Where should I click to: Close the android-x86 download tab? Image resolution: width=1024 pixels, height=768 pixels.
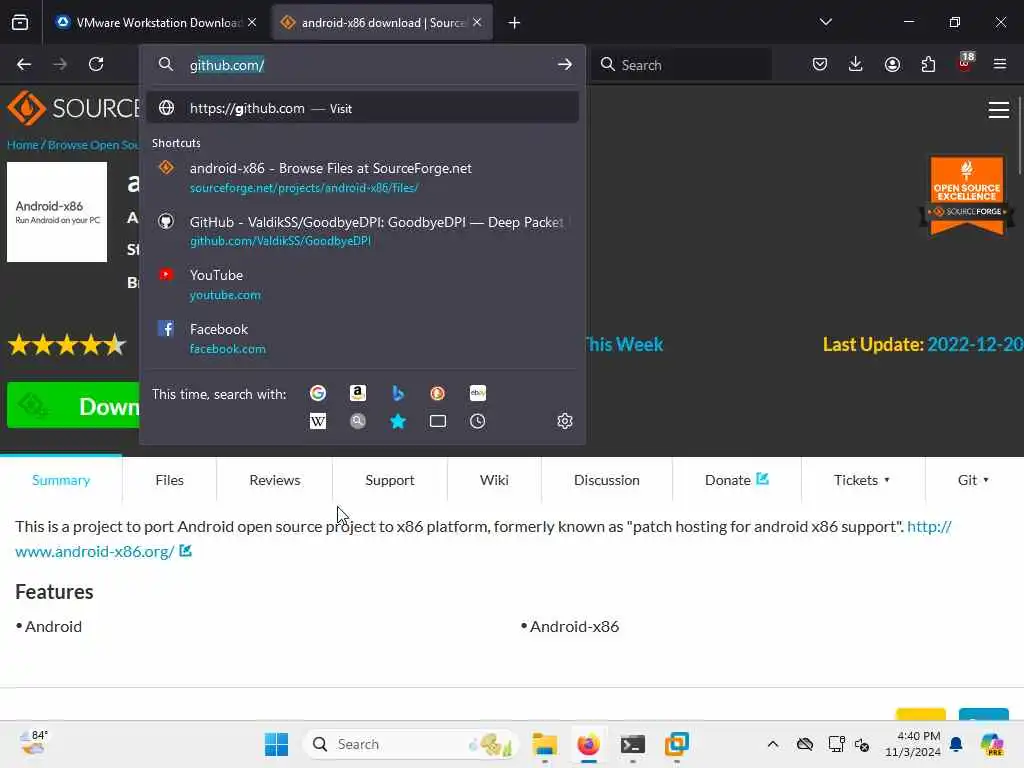click(x=477, y=23)
